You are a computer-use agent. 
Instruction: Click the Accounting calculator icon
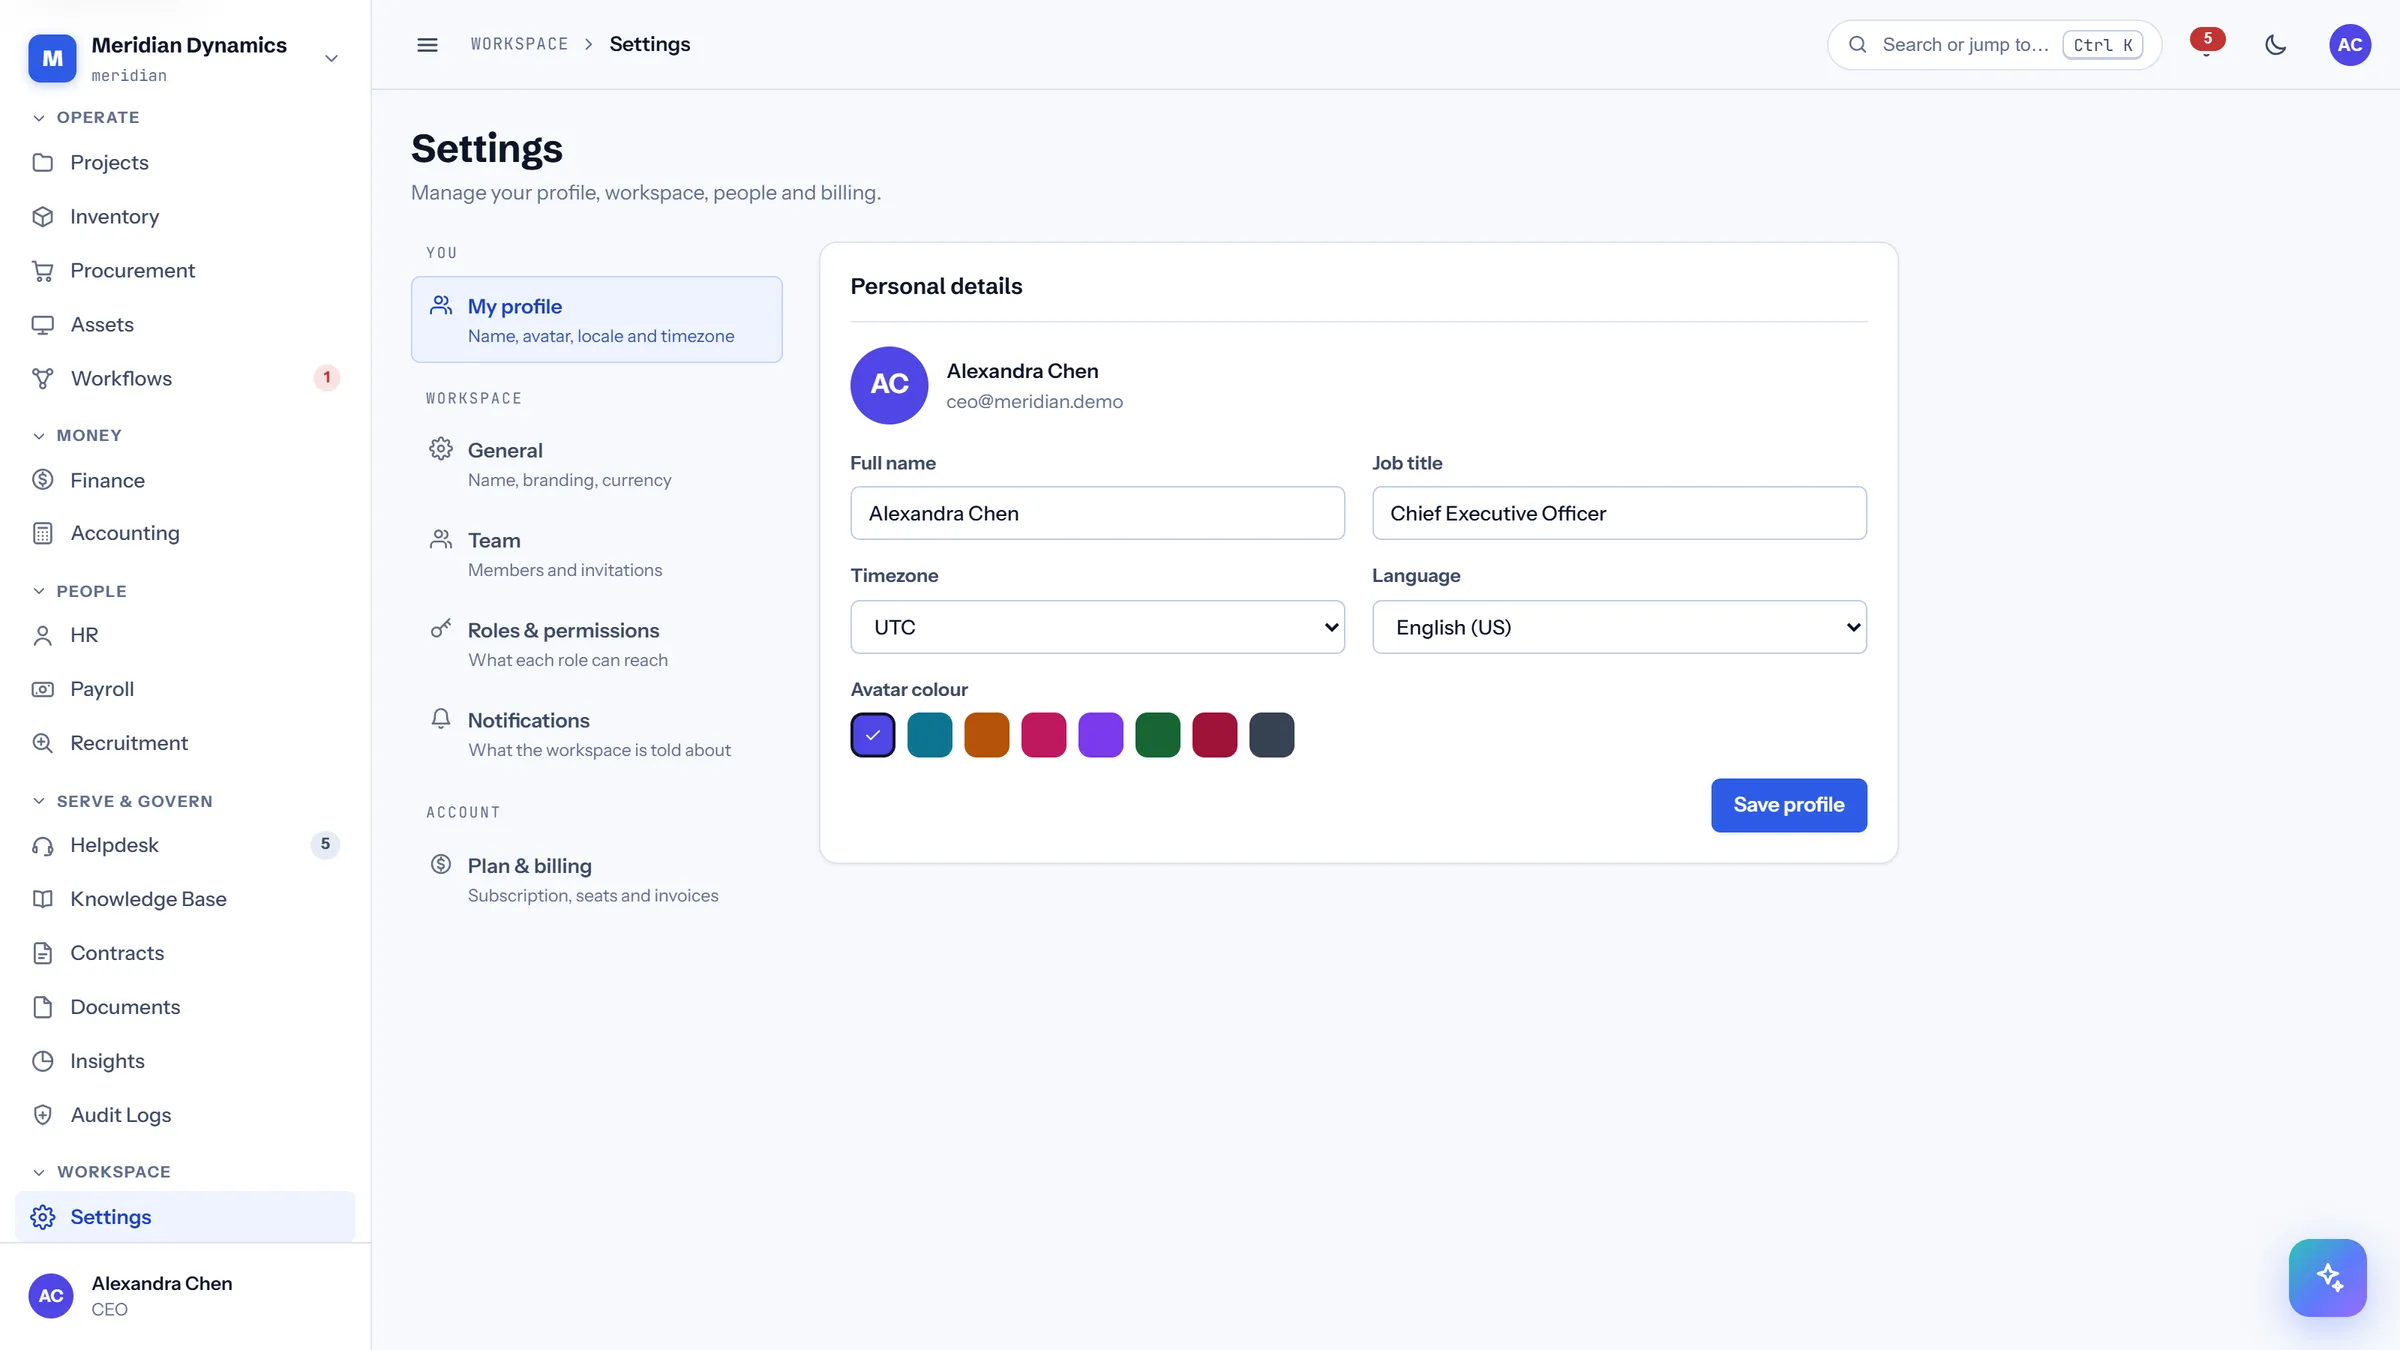pos(42,533)
